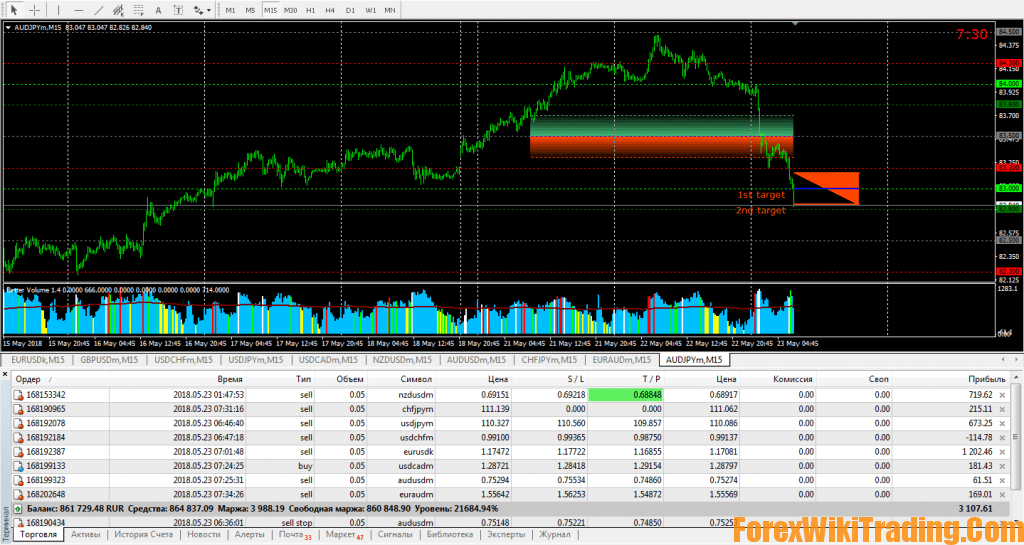Screen dimensions: 1024x545
Task: Switch chart to M5 timeframe
Action: pos(251,10)
